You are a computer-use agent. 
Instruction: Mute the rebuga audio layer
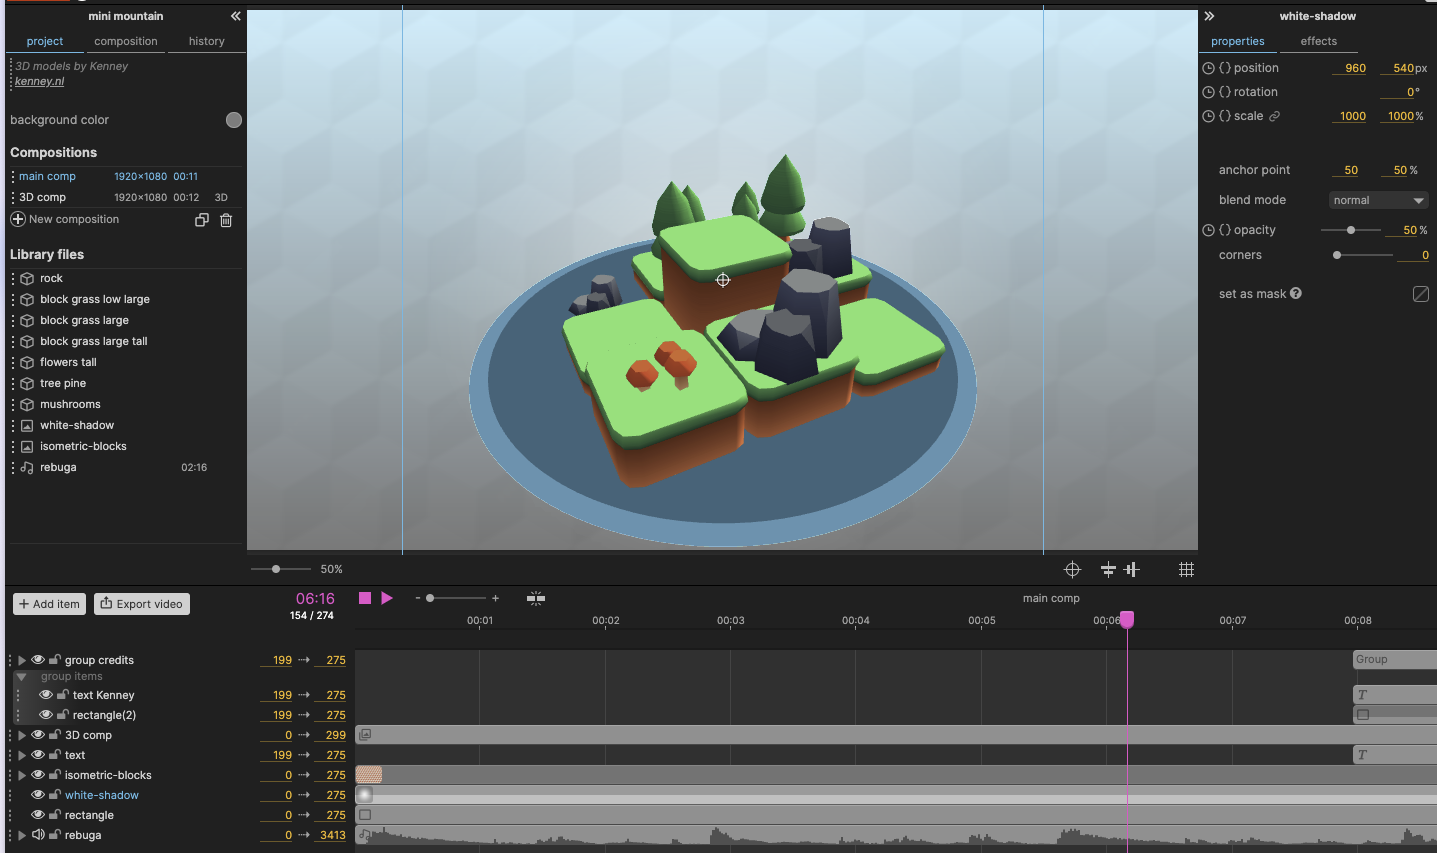[x=38, y=835]
